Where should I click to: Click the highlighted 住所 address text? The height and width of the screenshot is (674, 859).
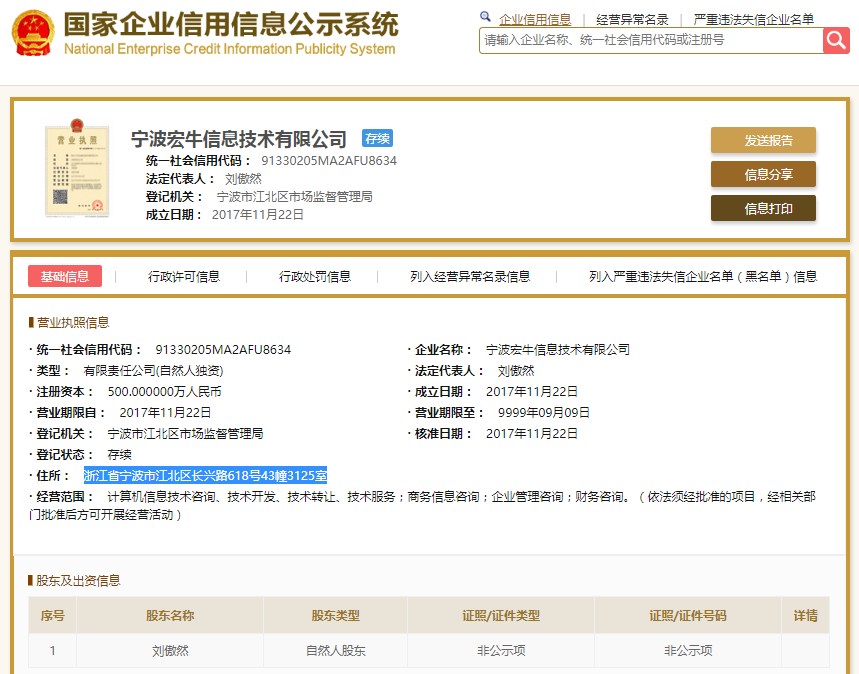point(205,475)
